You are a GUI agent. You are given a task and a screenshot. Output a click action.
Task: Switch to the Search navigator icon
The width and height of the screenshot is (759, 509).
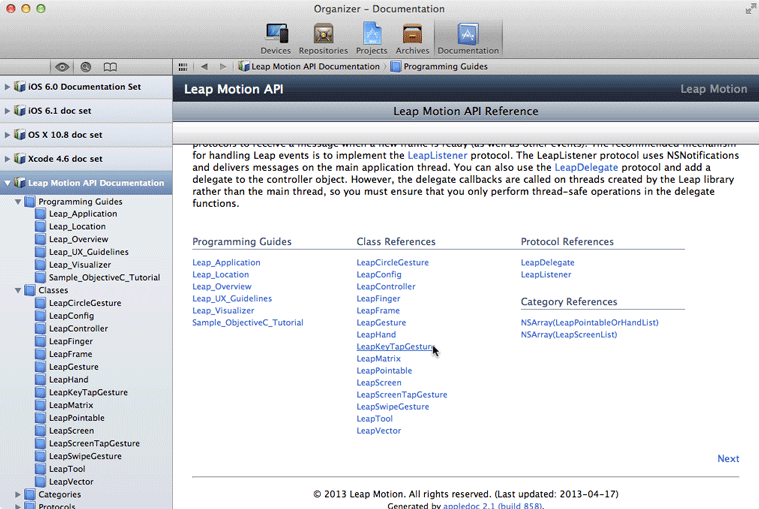pyautogui.click(x=86, y=67)
